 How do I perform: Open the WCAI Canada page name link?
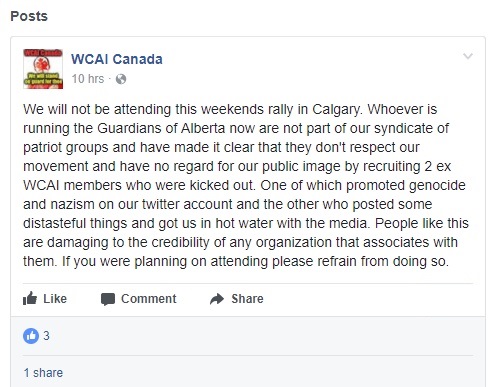coord(117,59)
